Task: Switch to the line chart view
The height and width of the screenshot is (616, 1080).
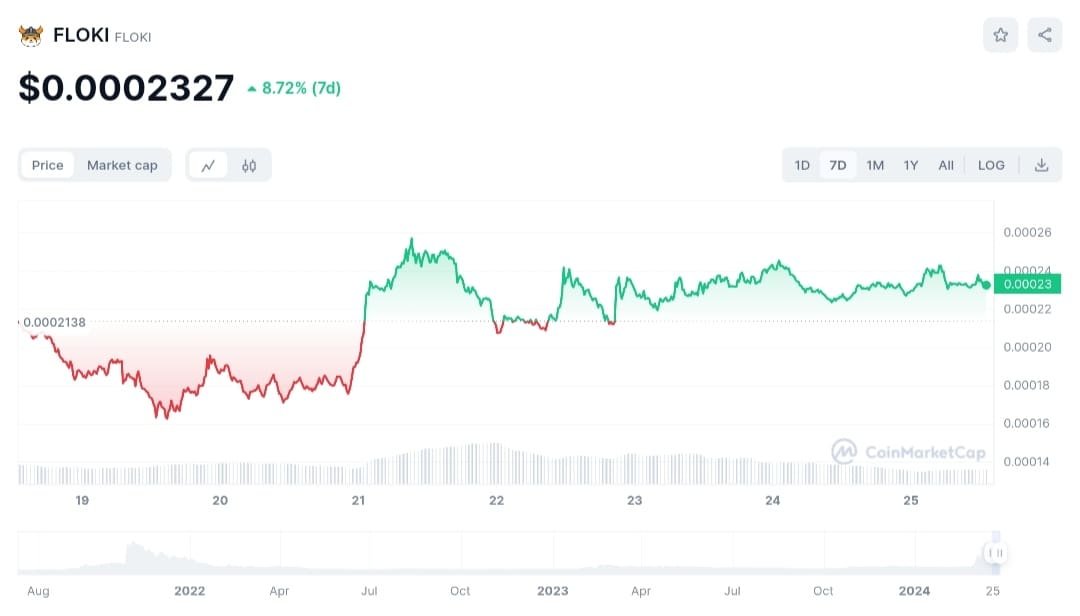Action: pos(208,166)
